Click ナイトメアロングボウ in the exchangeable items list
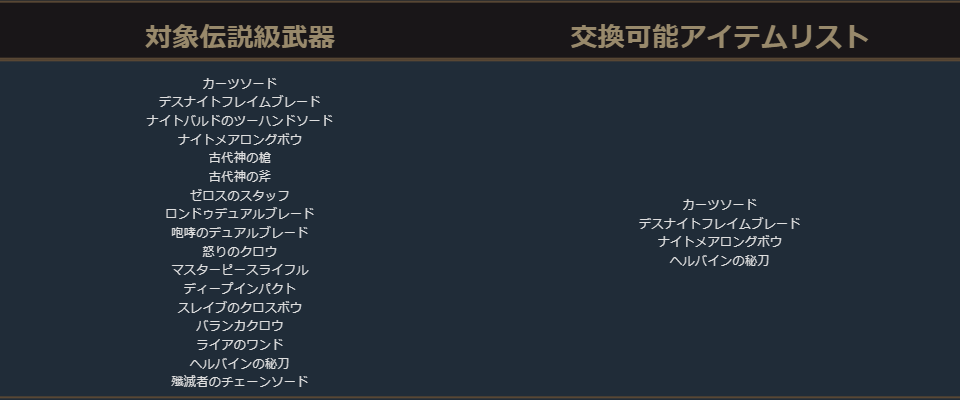The width and height of the screenshot is (960, 400). tap(719, 241)
